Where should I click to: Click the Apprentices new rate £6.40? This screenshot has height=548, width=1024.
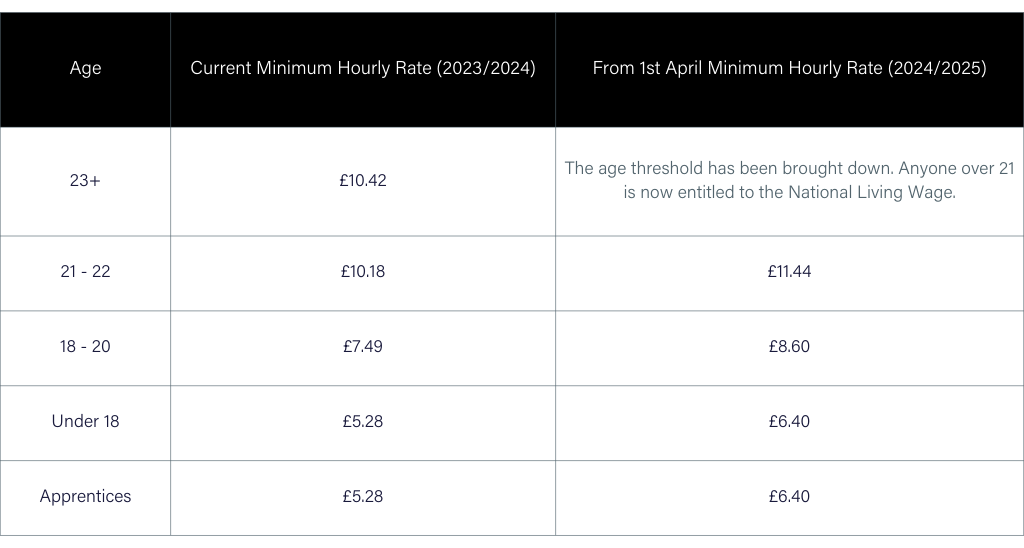(789, 496)
